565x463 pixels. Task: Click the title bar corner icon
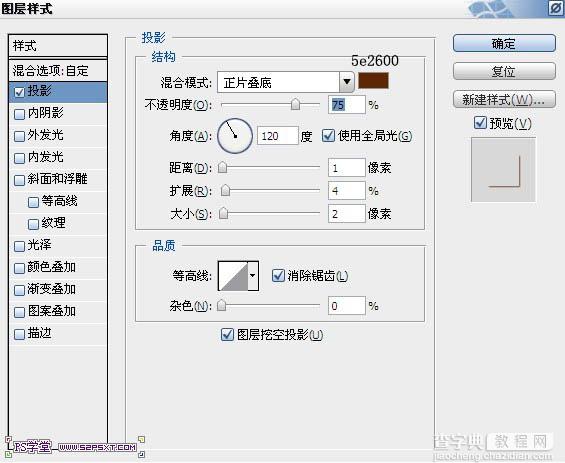coord(556,8)
